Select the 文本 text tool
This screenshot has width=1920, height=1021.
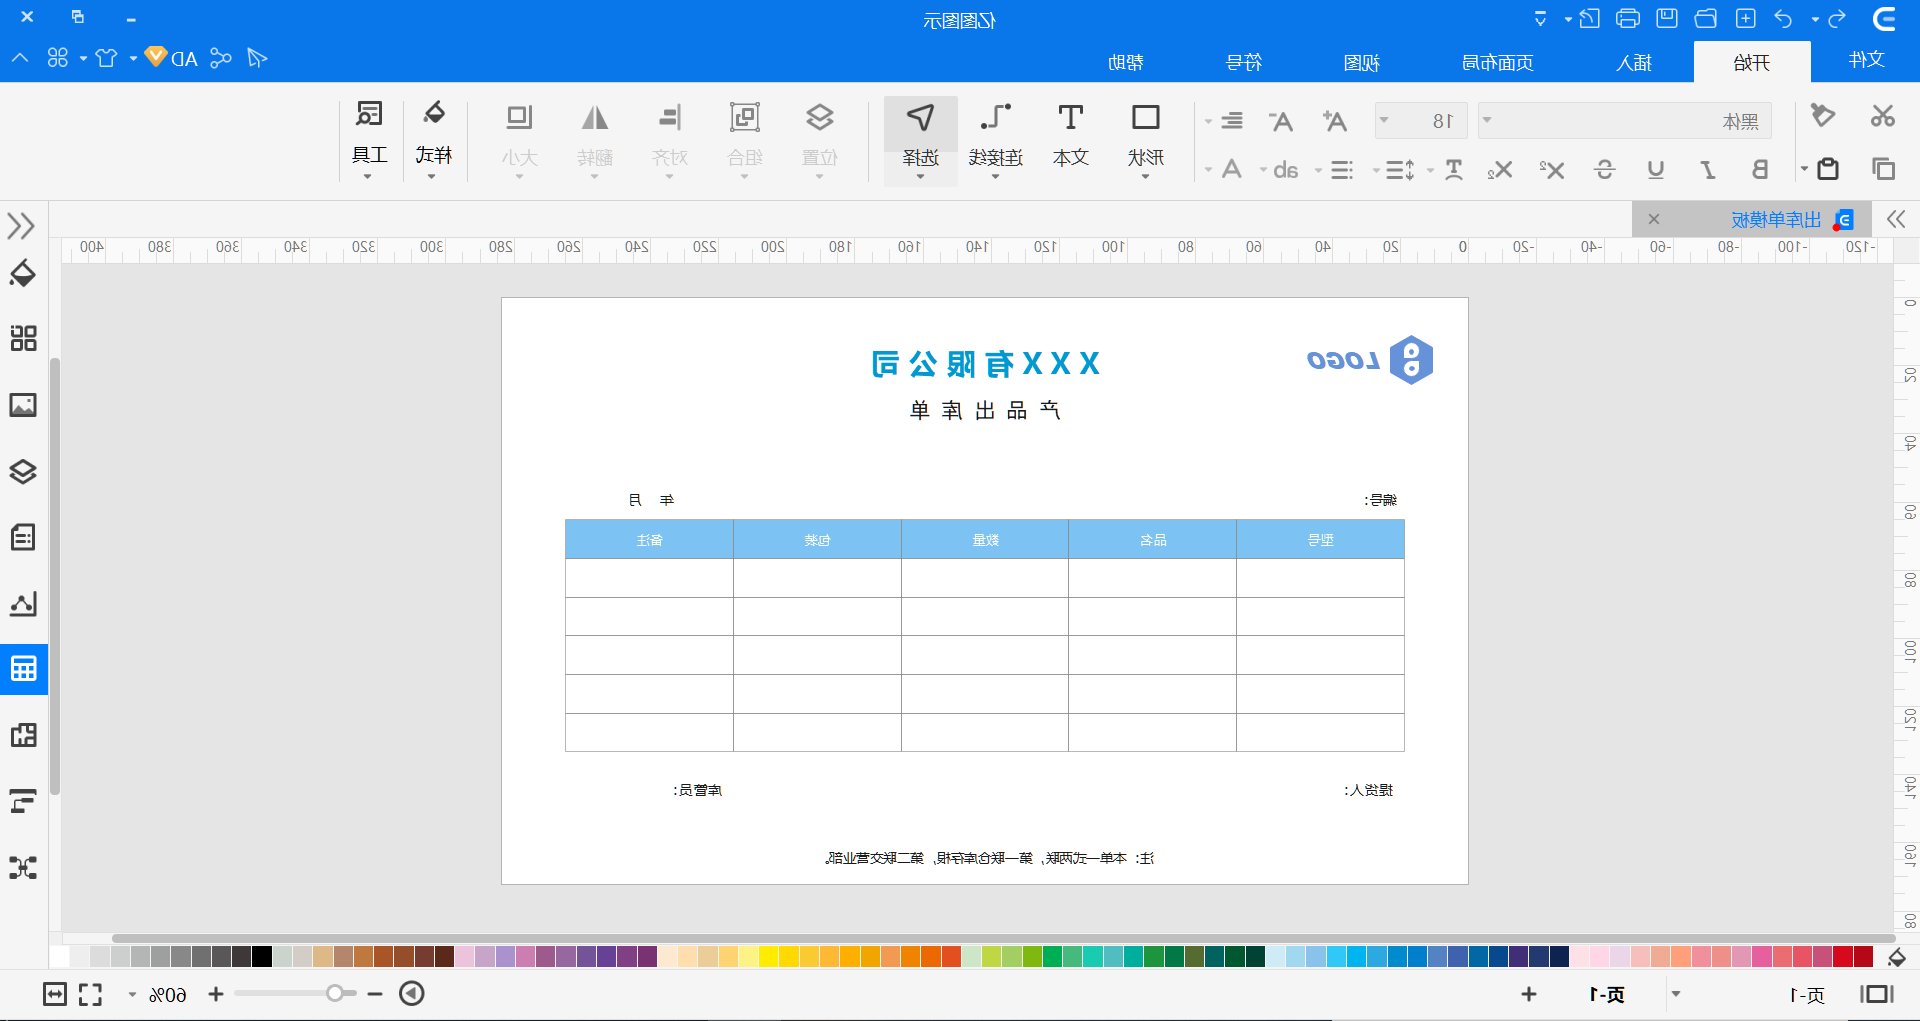[x=1070, y=136]
